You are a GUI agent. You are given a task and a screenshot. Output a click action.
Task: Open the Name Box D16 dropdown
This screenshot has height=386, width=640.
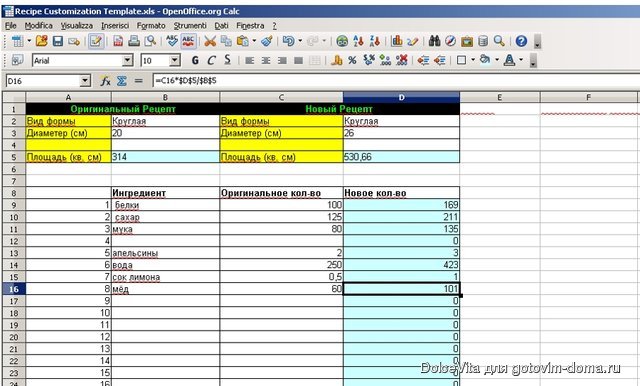tap(85, 81)
